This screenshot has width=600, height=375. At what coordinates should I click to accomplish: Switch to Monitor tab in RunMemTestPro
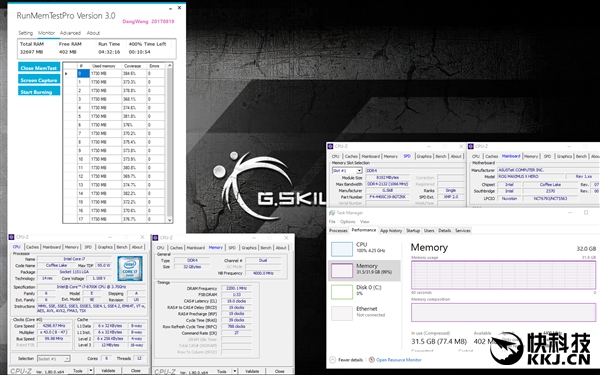pos(46,33)
